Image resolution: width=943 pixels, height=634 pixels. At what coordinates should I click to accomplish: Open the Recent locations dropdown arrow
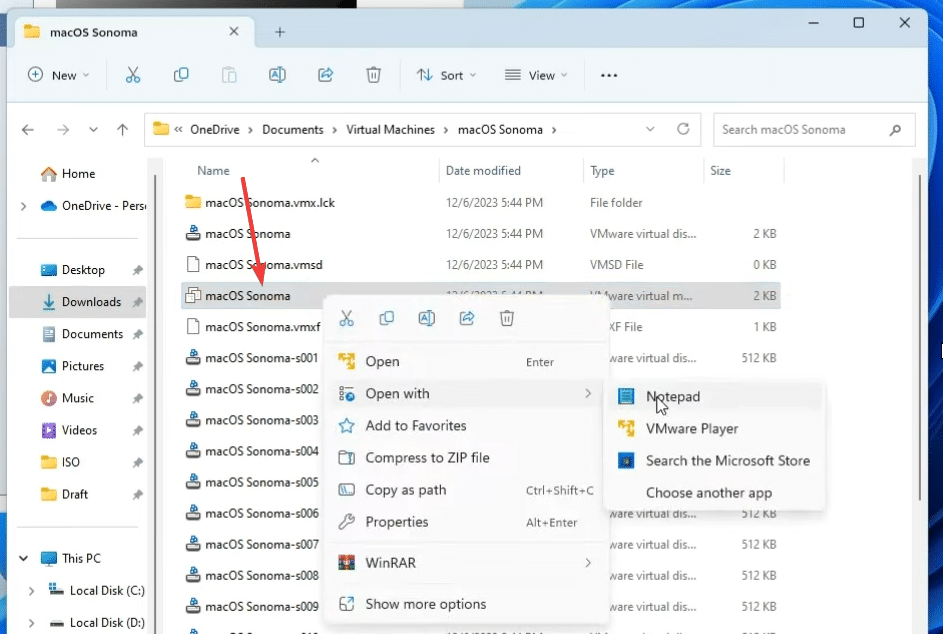(x=93, y=129)
